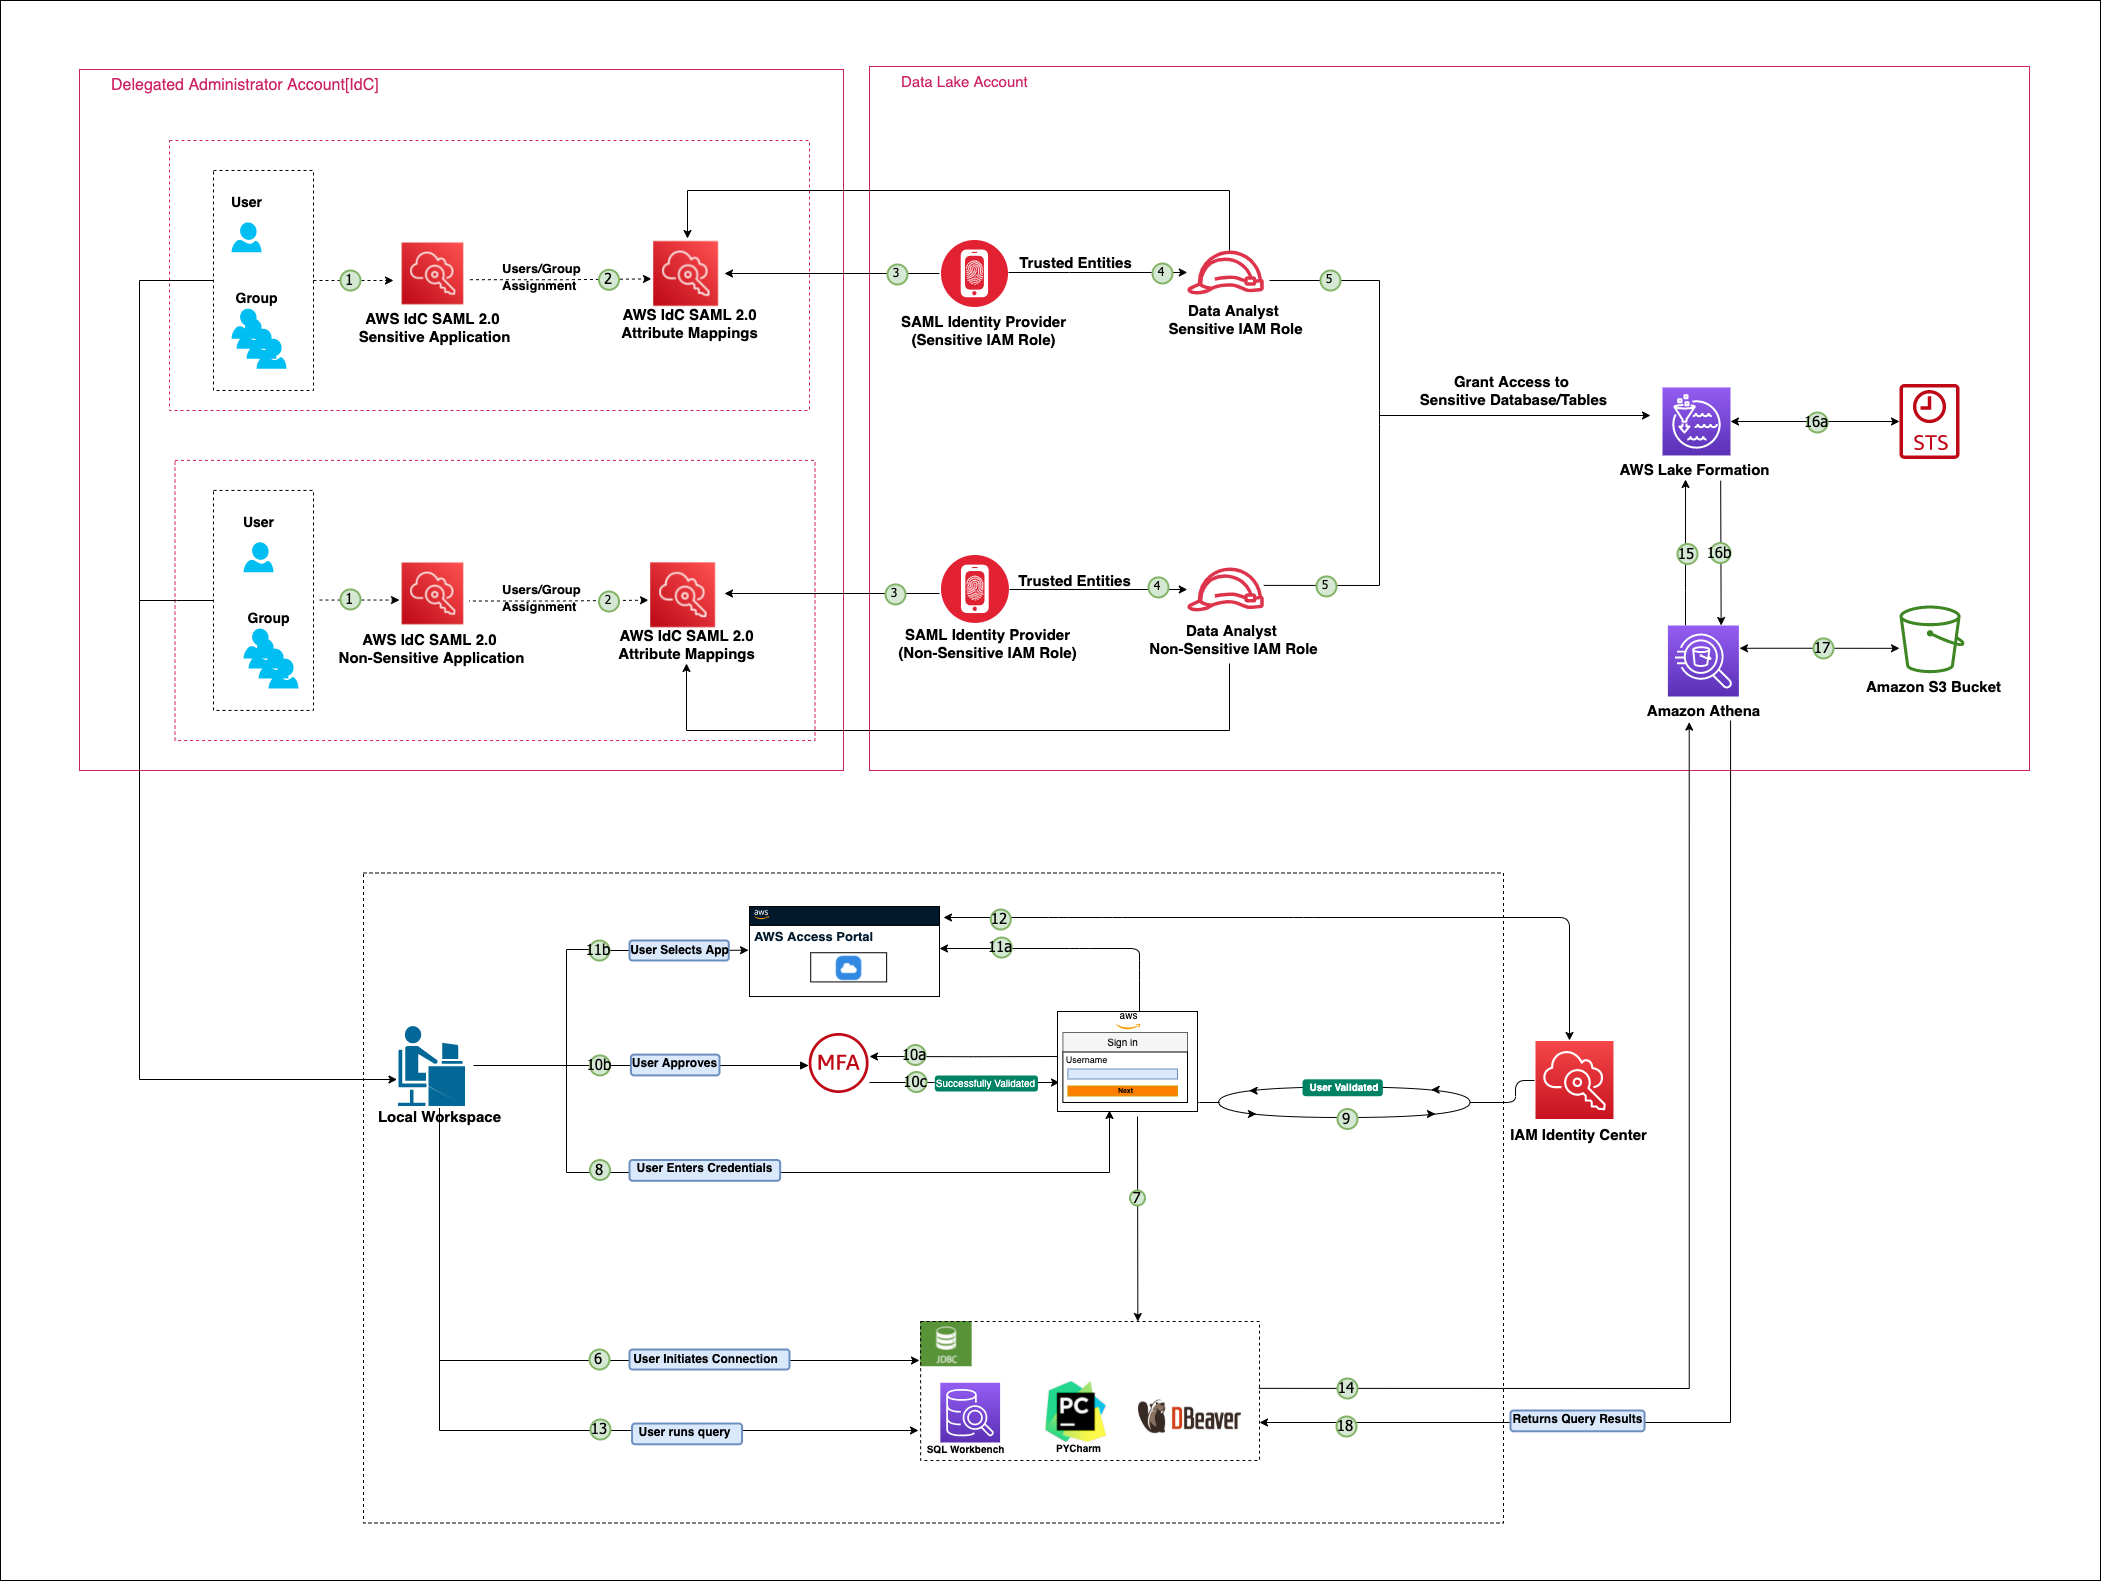Select the AWS Access Portal title text

point(813,937)
